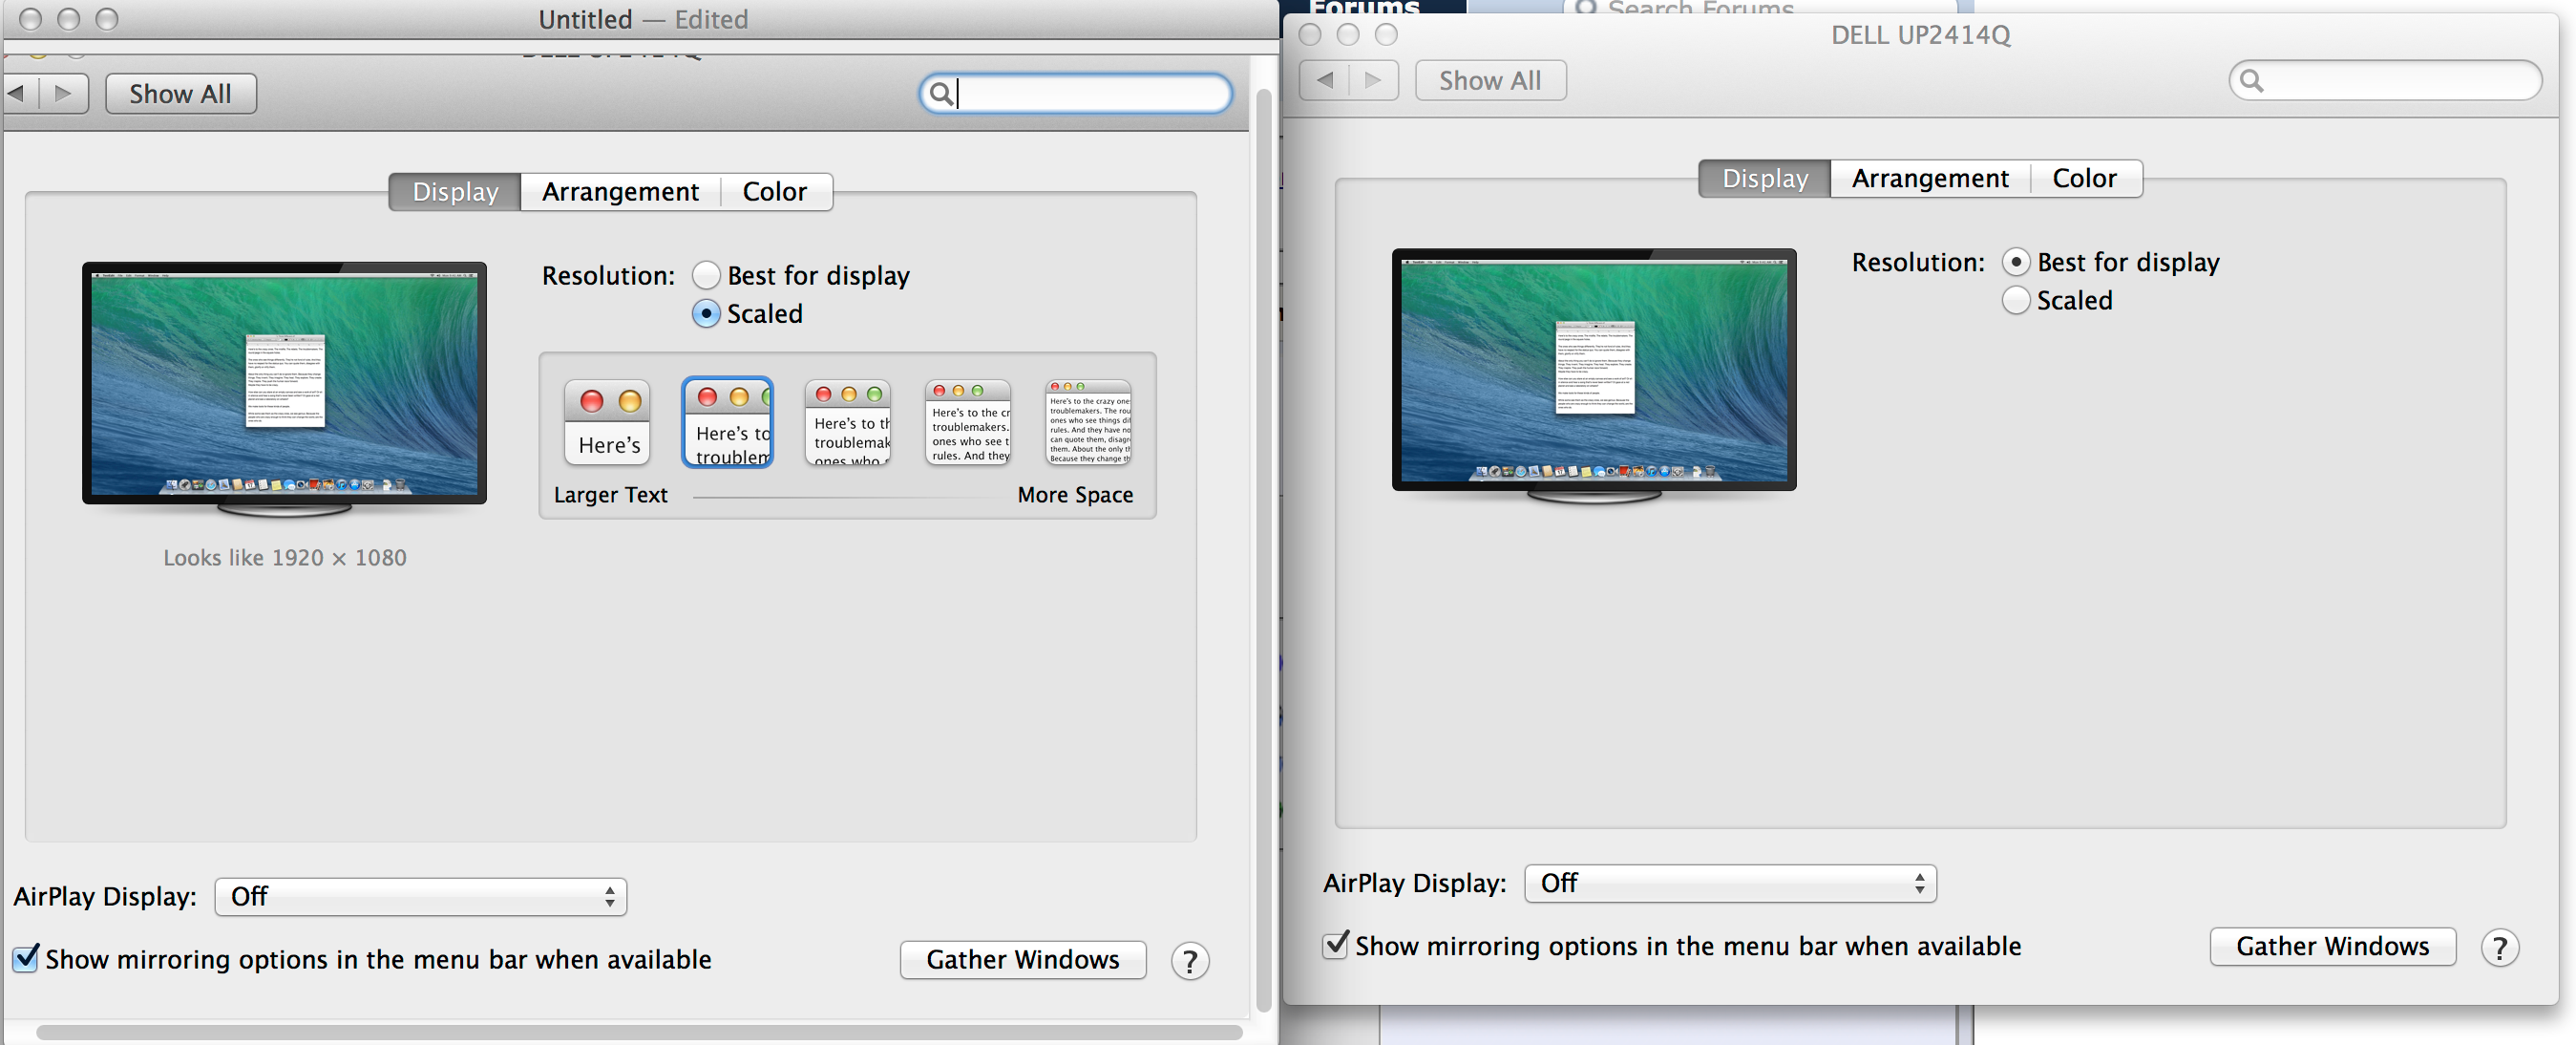Click the search field in the left window

pyautogui.click(x=1076, y=94)
